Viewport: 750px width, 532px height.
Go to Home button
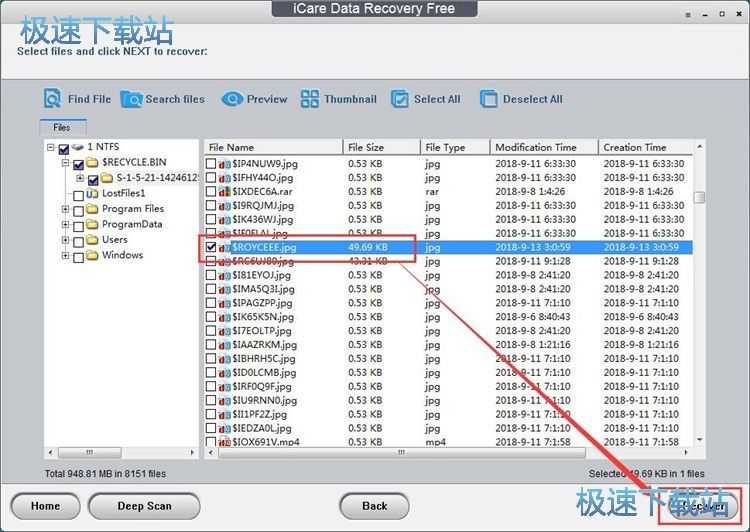(x=45, y=506)
